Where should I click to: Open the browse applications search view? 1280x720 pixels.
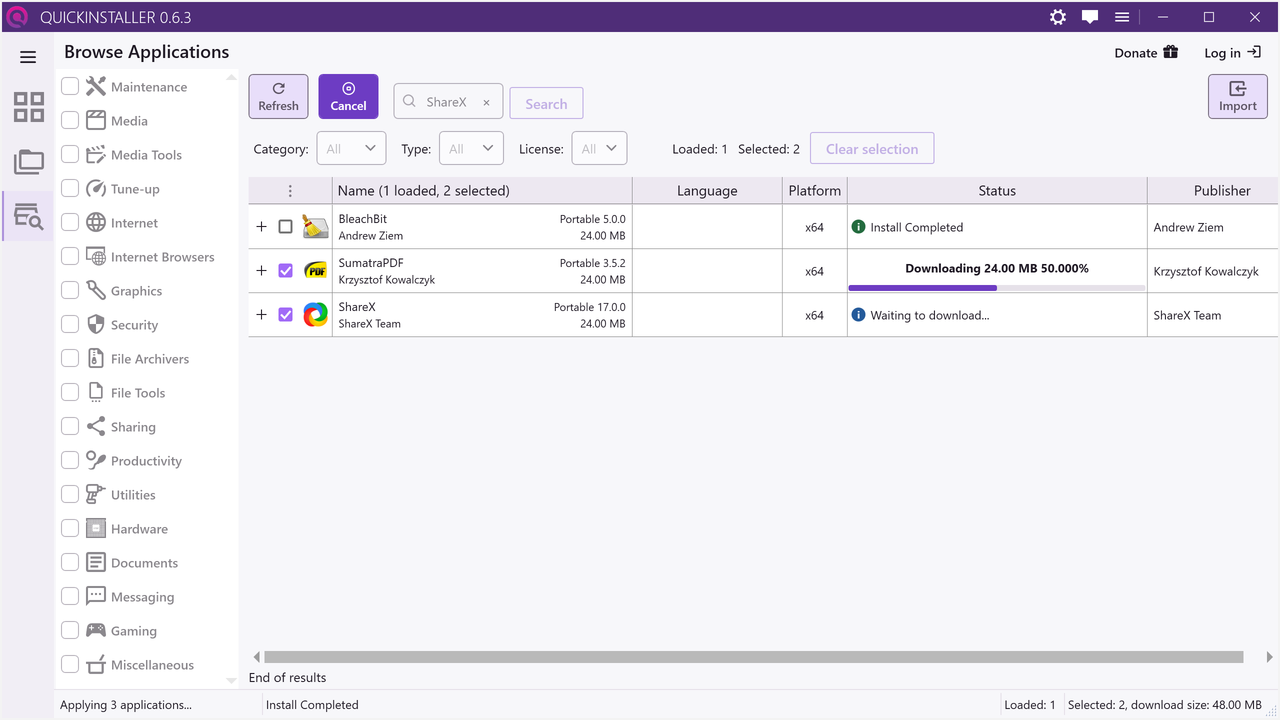28,215
